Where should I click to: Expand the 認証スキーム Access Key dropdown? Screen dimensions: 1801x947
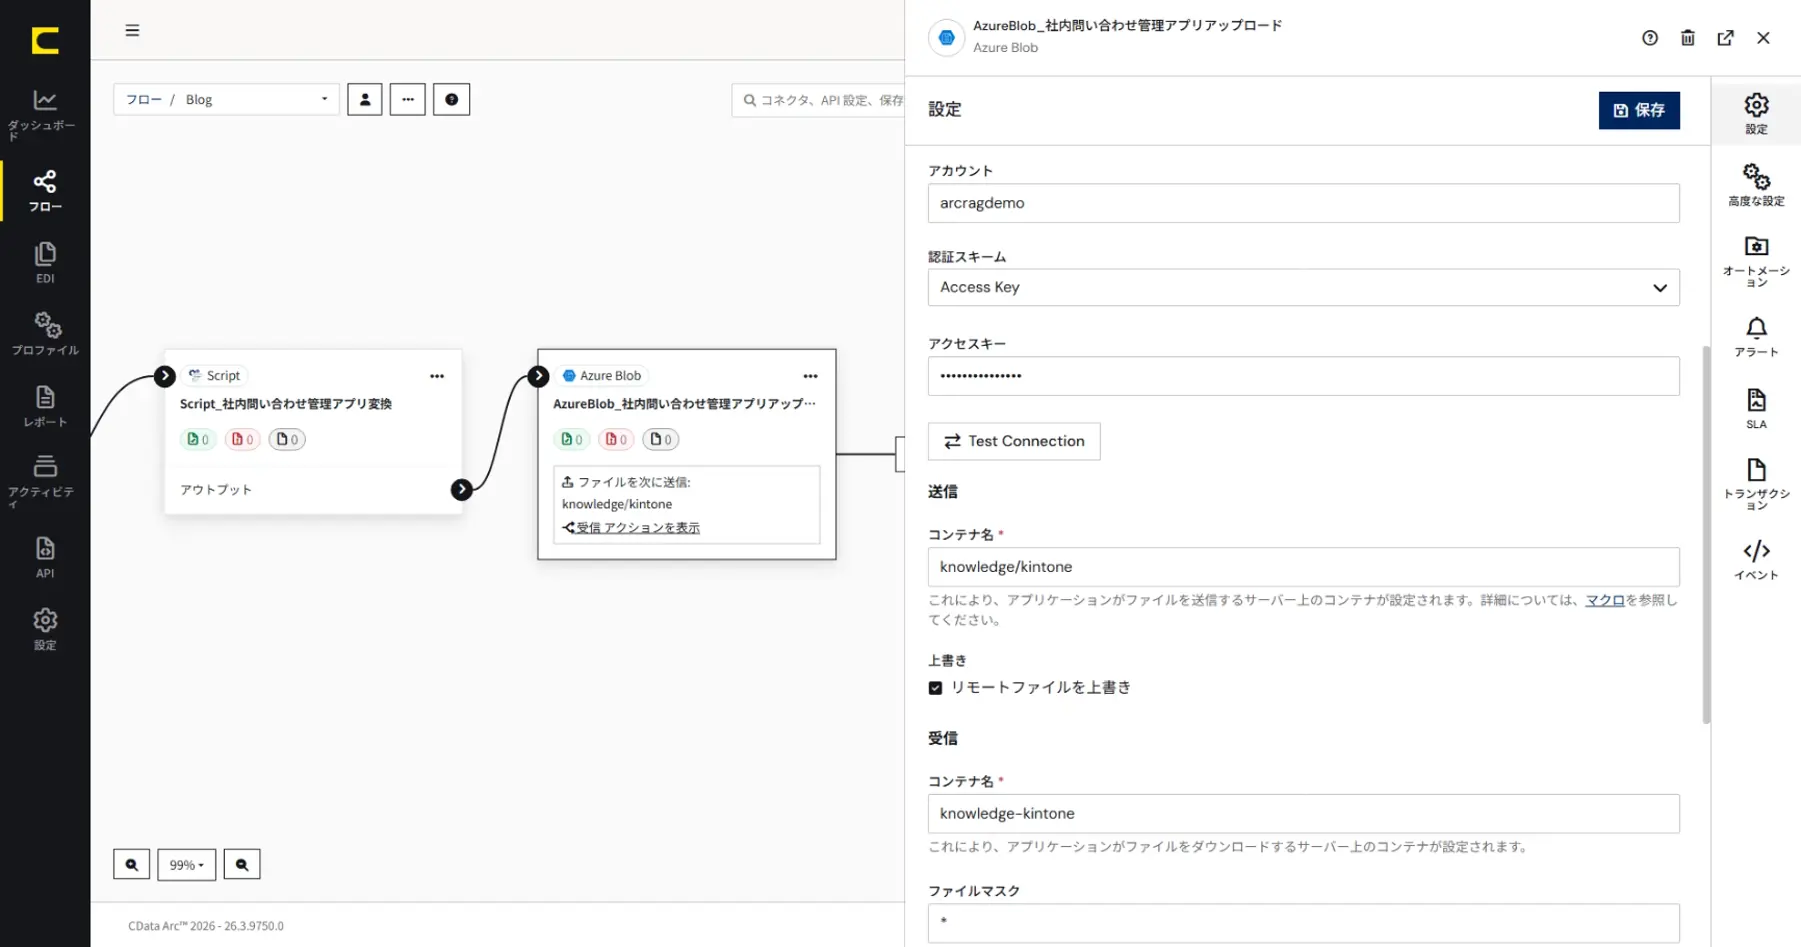point(1304,287)
